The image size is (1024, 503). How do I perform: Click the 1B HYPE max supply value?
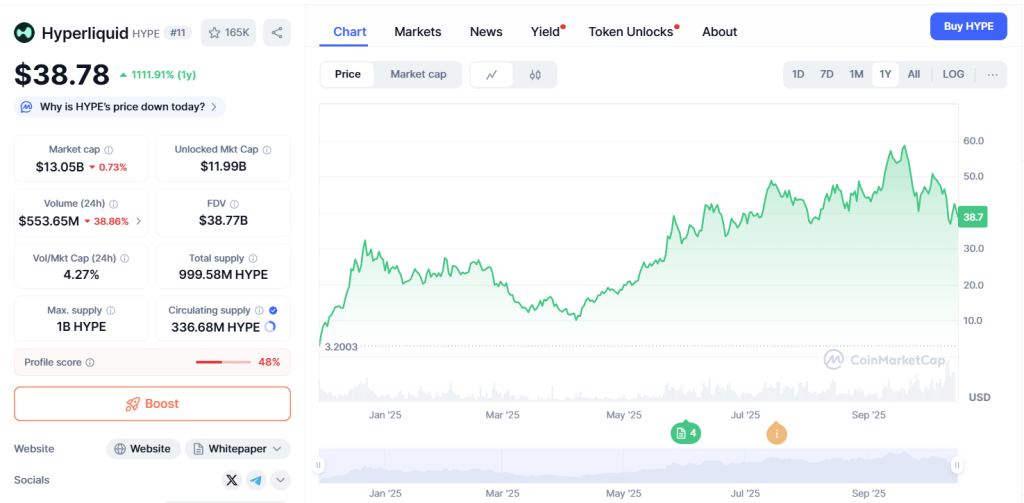click(81, 327)
